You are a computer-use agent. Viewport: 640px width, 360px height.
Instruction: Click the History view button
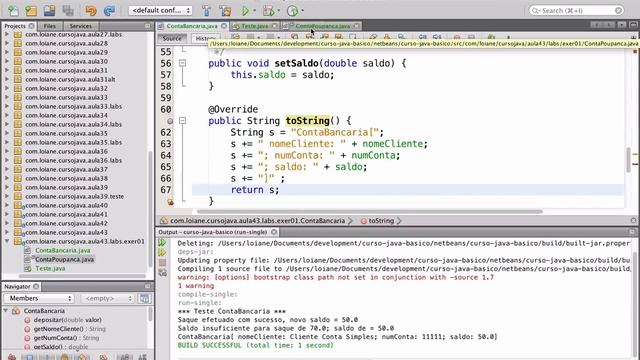pyautogui.click(x=202, y=38)
